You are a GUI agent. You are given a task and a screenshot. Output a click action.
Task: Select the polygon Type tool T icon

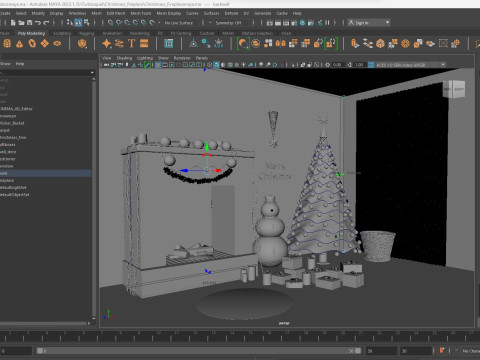[x=131, y=43]
